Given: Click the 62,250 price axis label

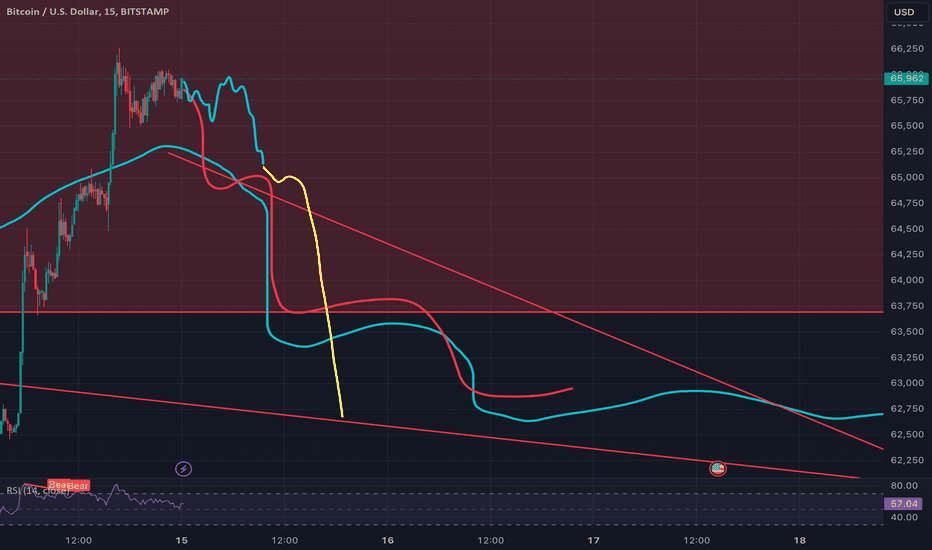Looking at the screenshot, I should [906, 460].
